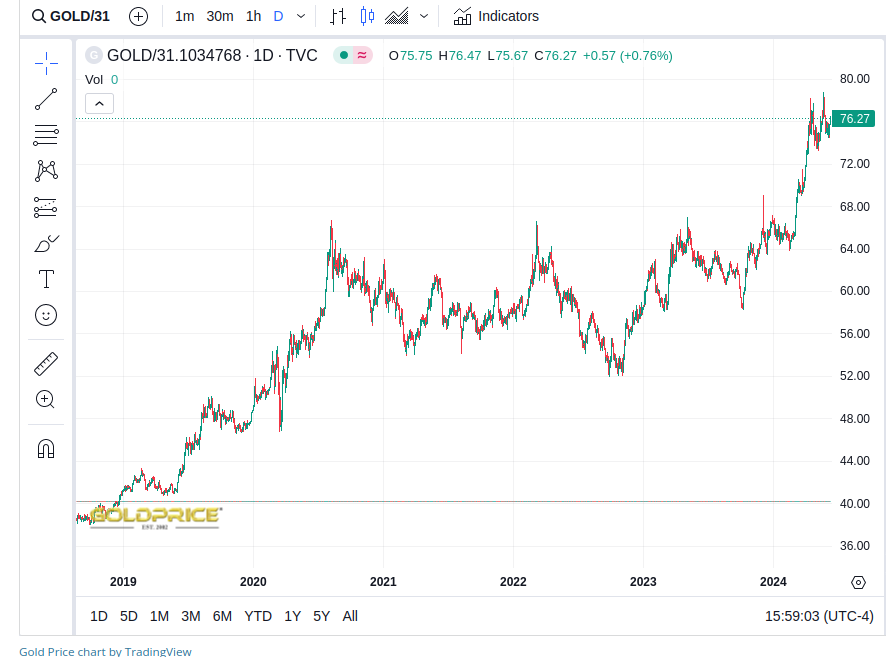This screenshot has width=886, height=657.
Task: Toggle the market status indicator pill
Action: (x=353, y=56)
